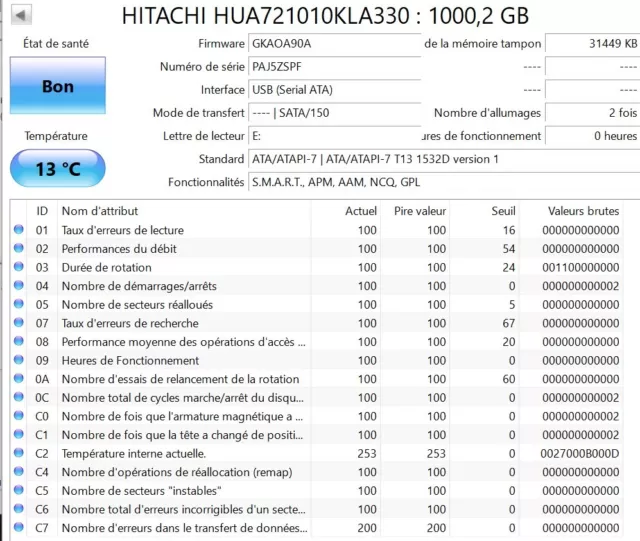The height and width of the screenshot is (541, 640).
Task: Click the serial number field PAJ5ZSPF
Action: click(334, 67)
